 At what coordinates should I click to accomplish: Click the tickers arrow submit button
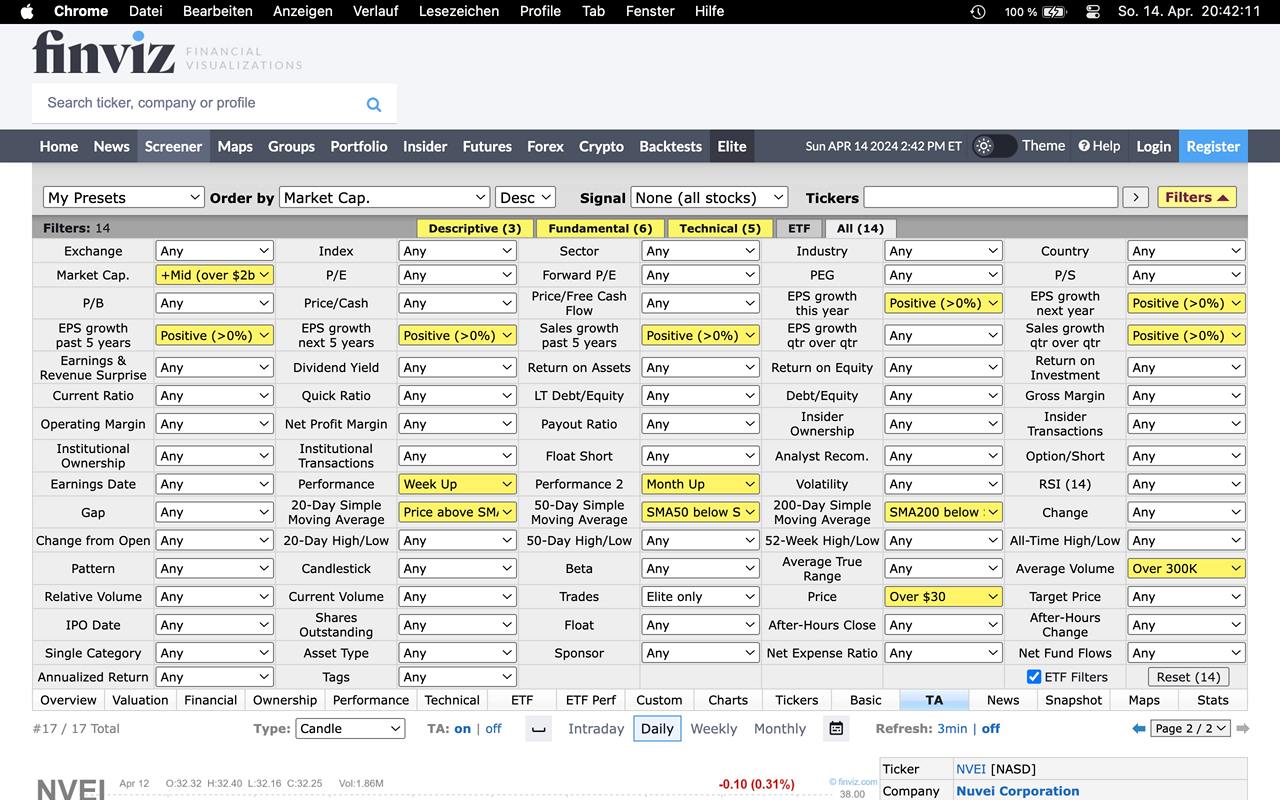tap(1135, 198)
